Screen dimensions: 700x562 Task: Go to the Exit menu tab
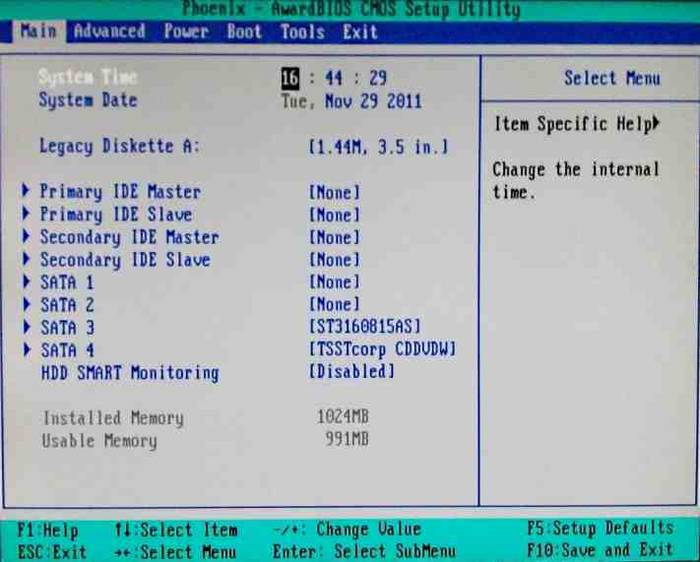click(x=360, y=32)
